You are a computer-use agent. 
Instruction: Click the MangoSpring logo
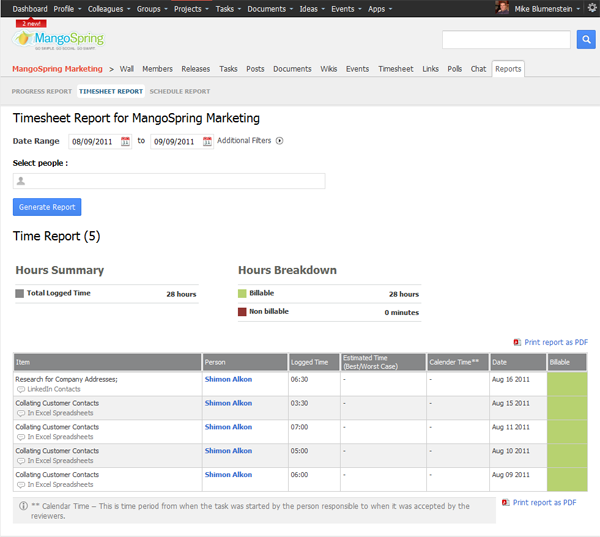(x=58, y=39)
